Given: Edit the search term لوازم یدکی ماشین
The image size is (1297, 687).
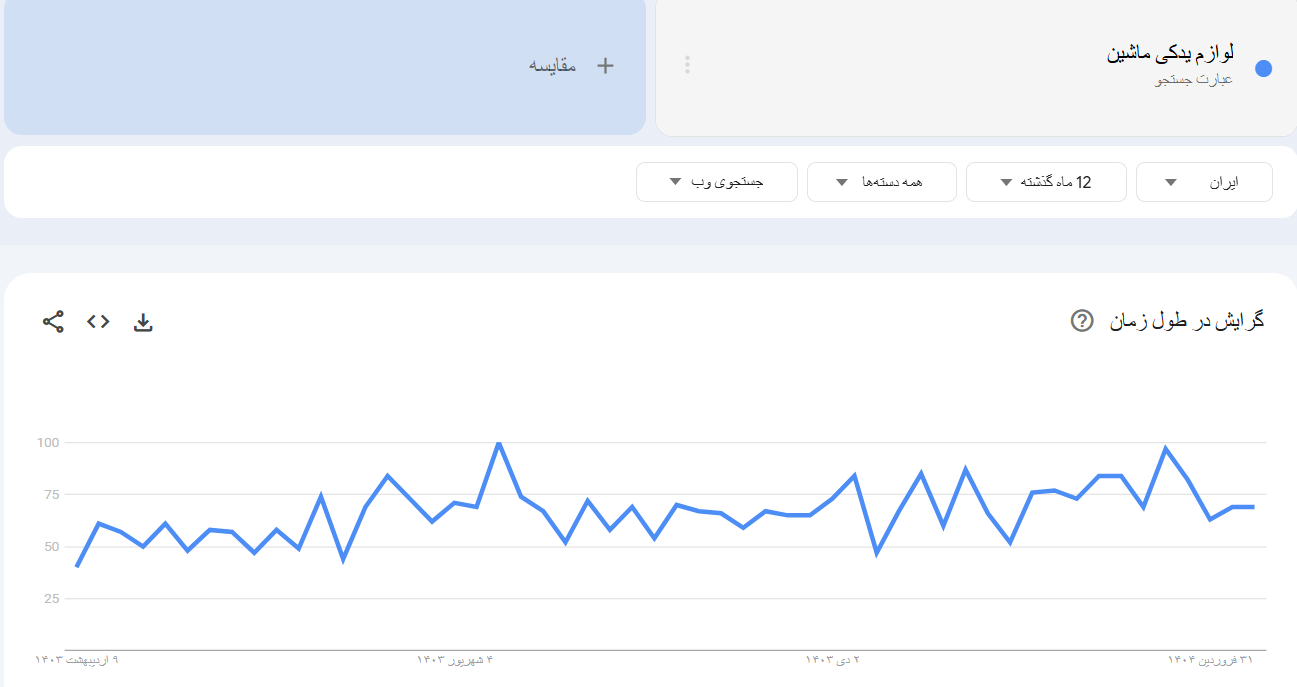Looking at the screenshot, I should click(1169, 53).
